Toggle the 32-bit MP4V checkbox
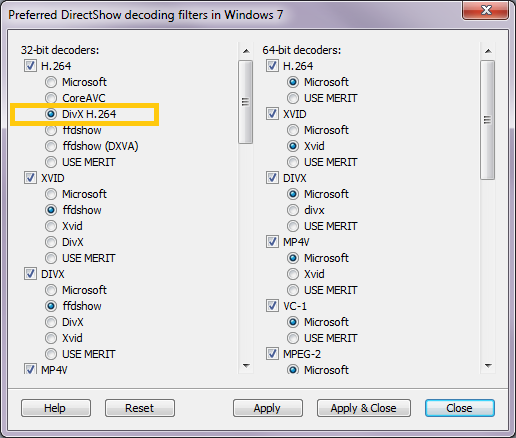The image size is (516, 438). pos(30,369)
